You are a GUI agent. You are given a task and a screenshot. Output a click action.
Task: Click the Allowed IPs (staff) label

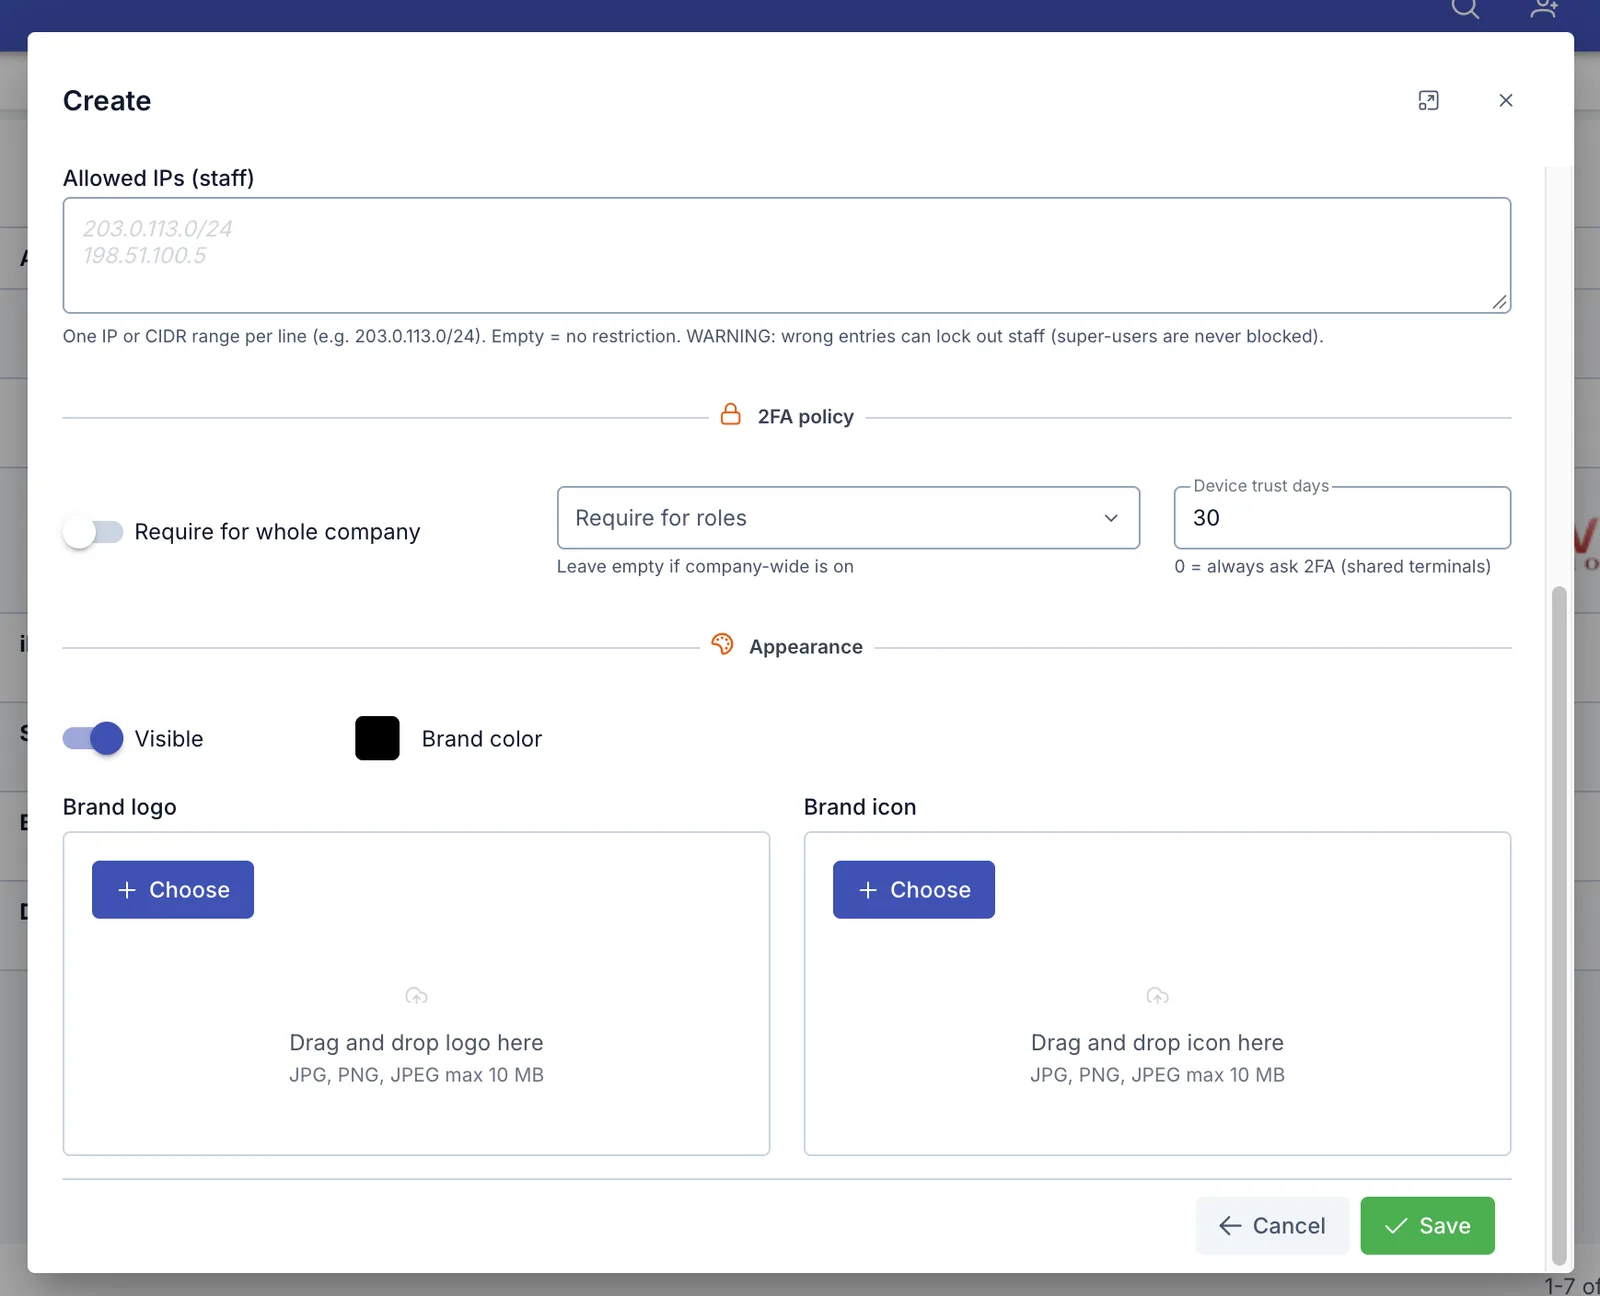(x=158, y=178)
